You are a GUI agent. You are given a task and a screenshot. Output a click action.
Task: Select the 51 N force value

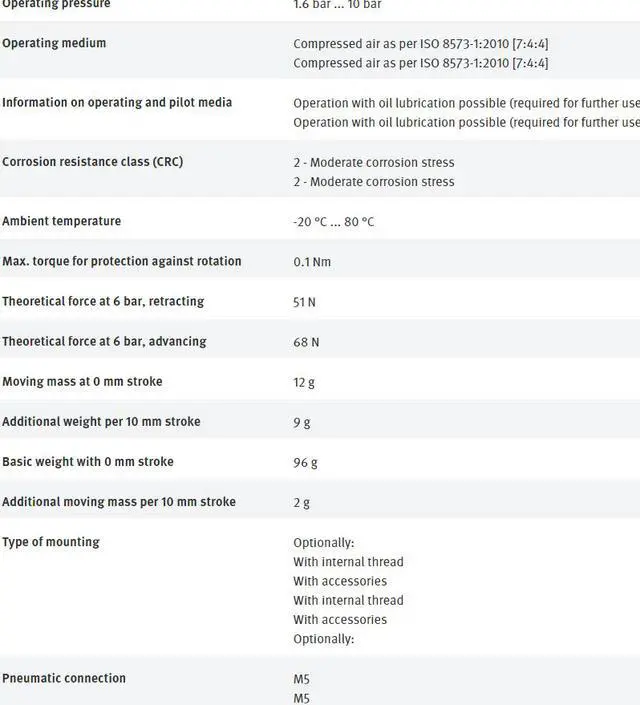pos(304,302)
